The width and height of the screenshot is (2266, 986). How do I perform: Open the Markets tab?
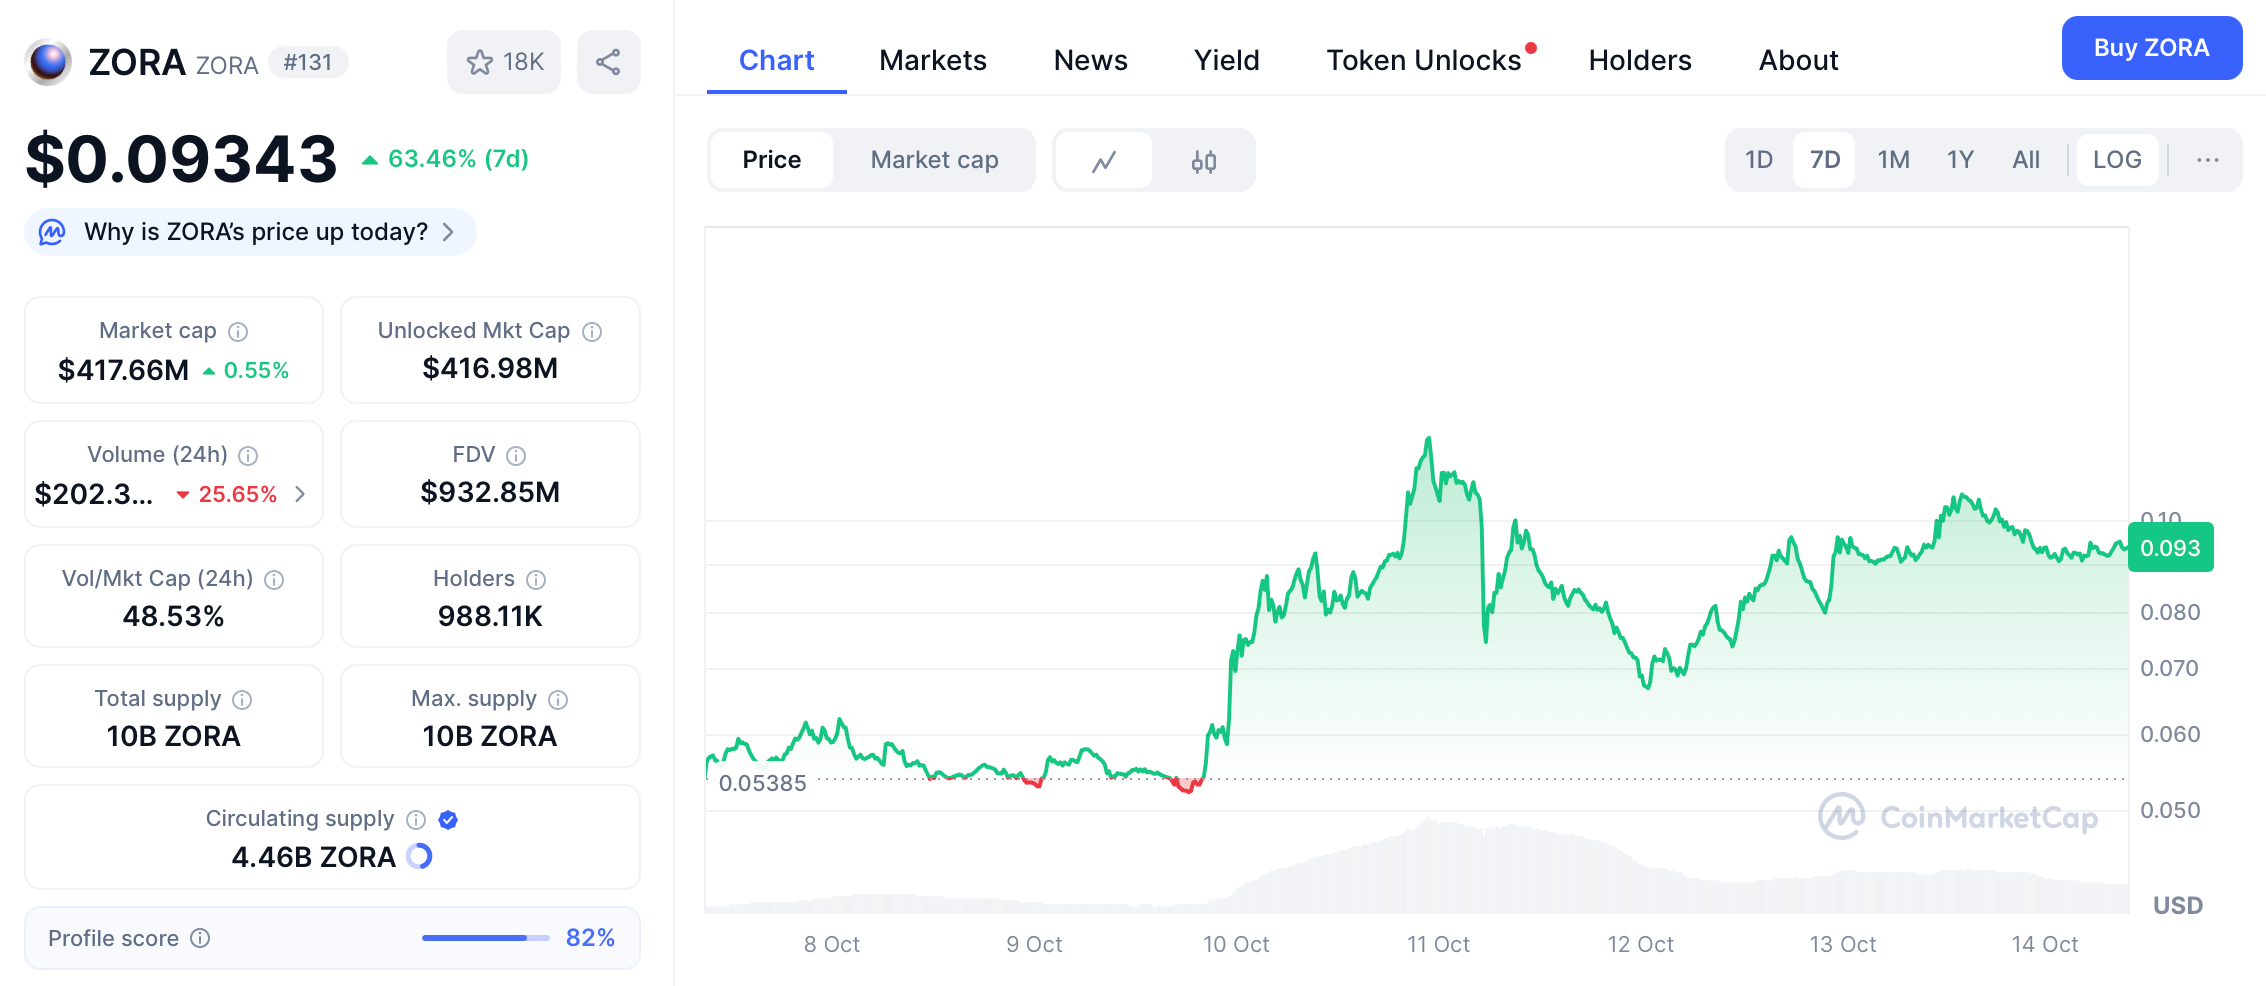tap(932, 60)
